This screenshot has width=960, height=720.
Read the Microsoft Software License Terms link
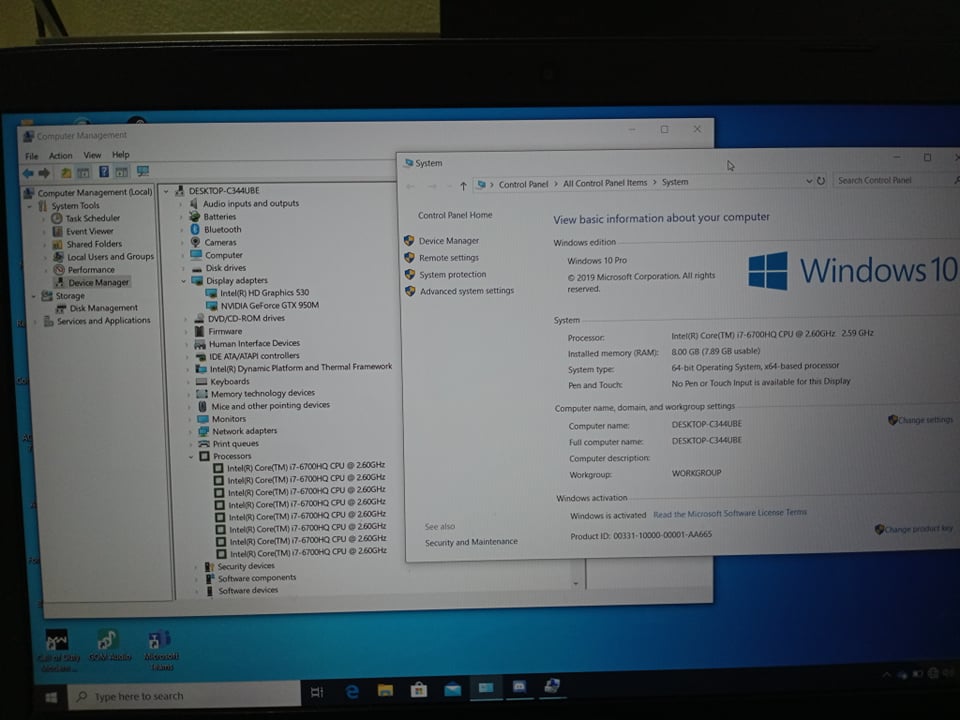(x=730, y=514)
